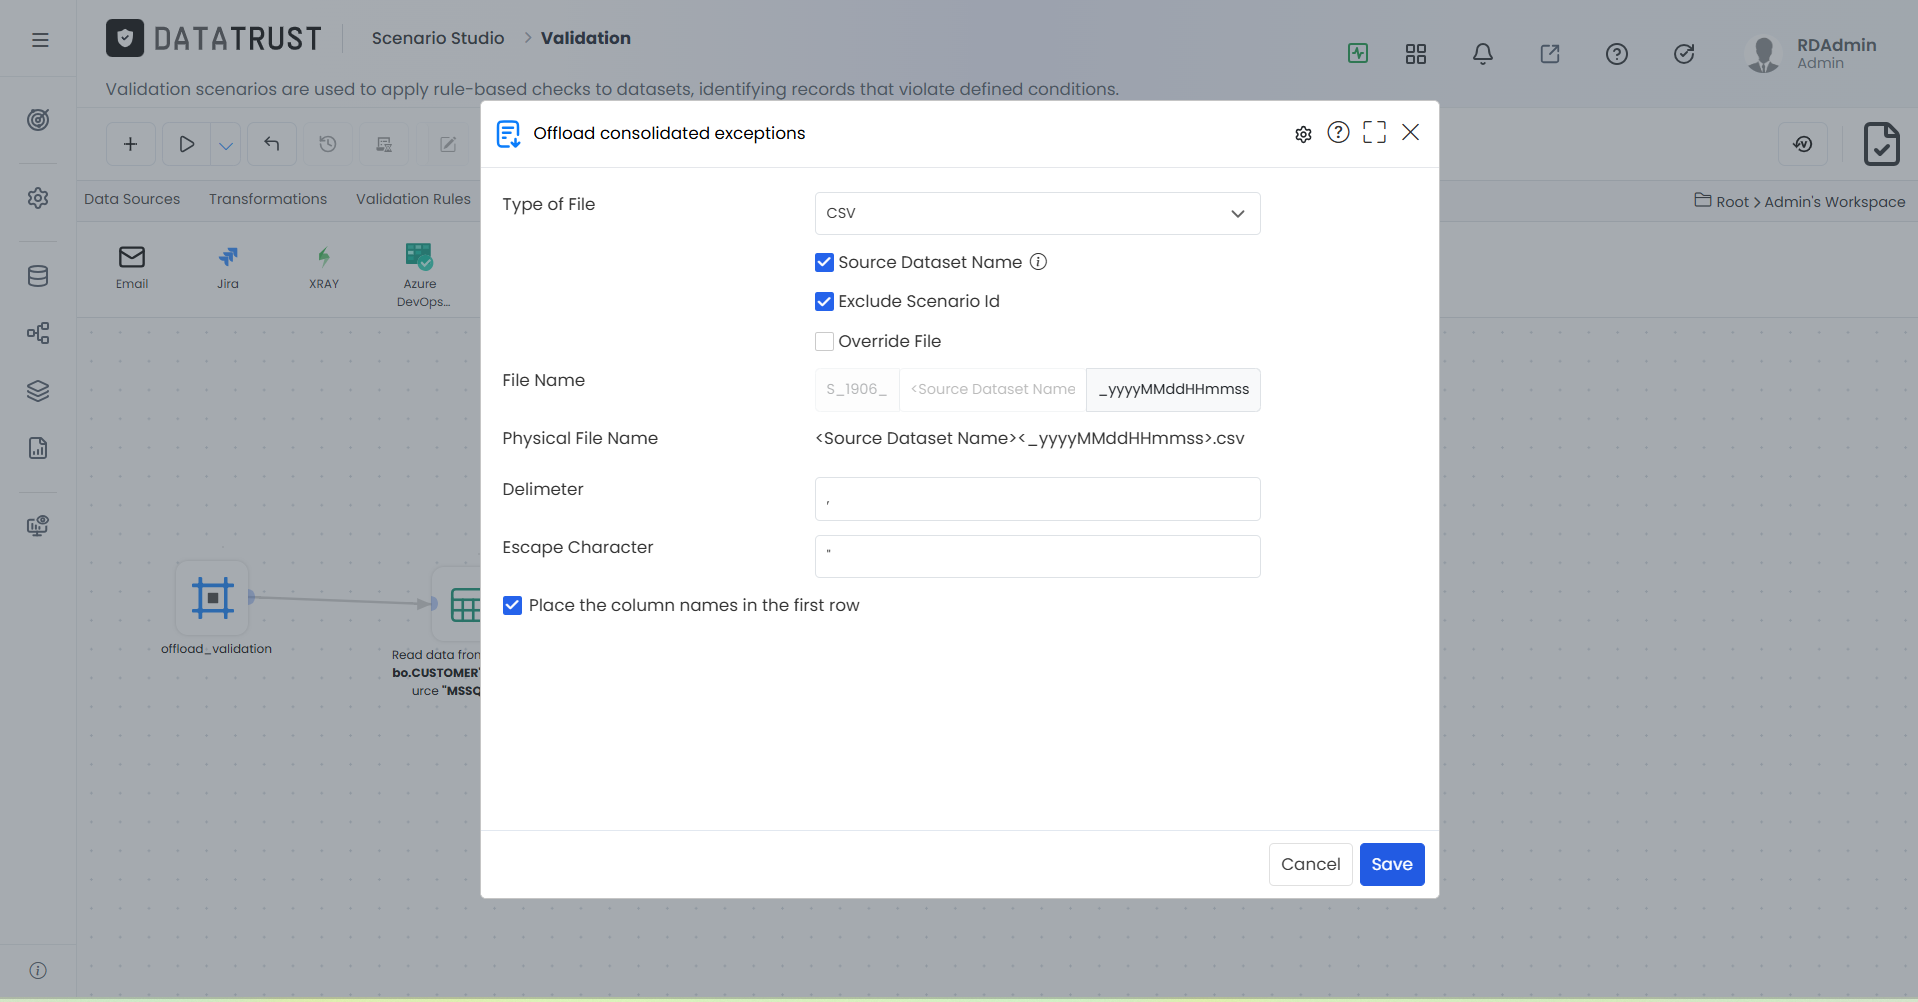Select the Azure DevOps component icon
Screen dimensions: 1918x1002
[x=420, y=257]
